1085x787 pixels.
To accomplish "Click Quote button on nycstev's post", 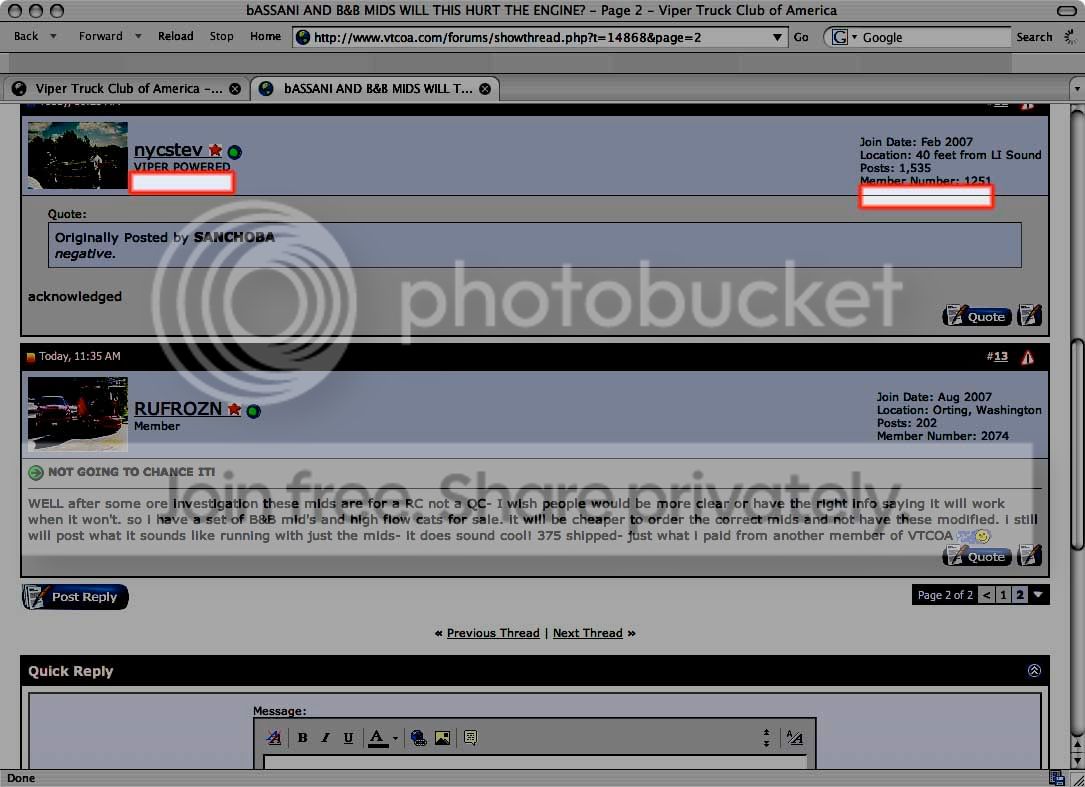I will [977, 316].
